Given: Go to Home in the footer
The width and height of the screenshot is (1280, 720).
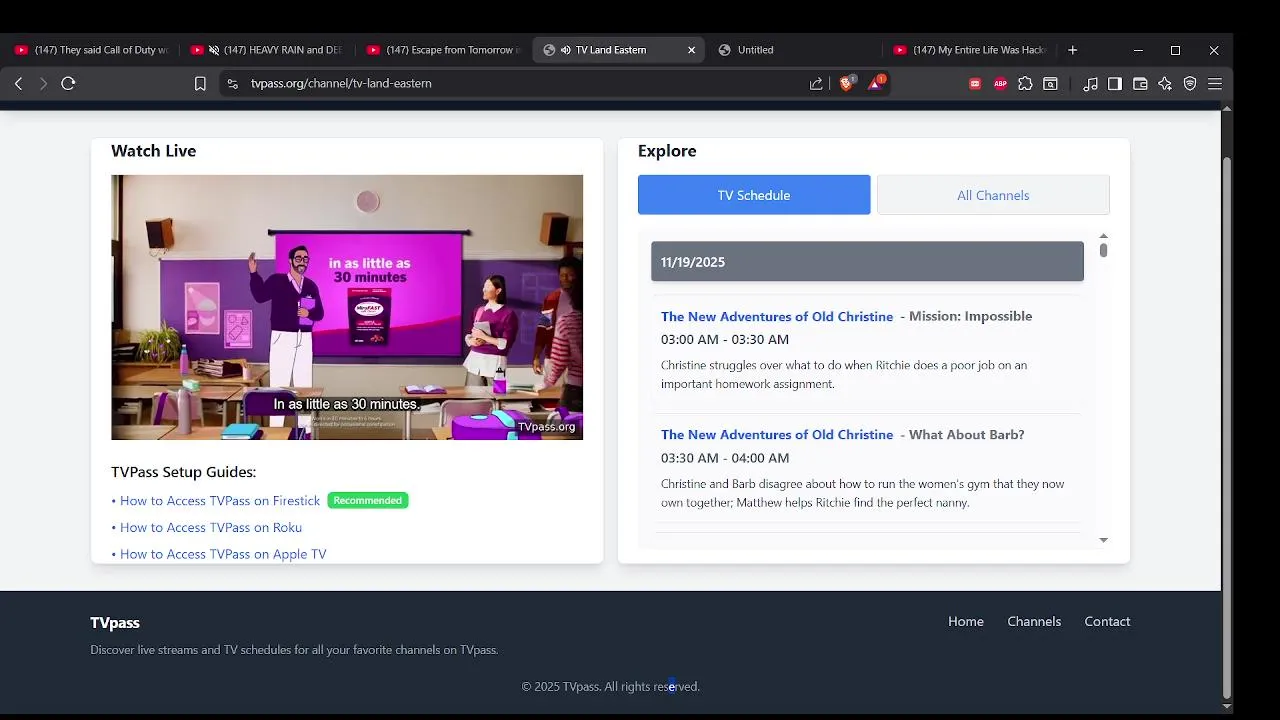Looking at the screenshot, I should point(966,622).
